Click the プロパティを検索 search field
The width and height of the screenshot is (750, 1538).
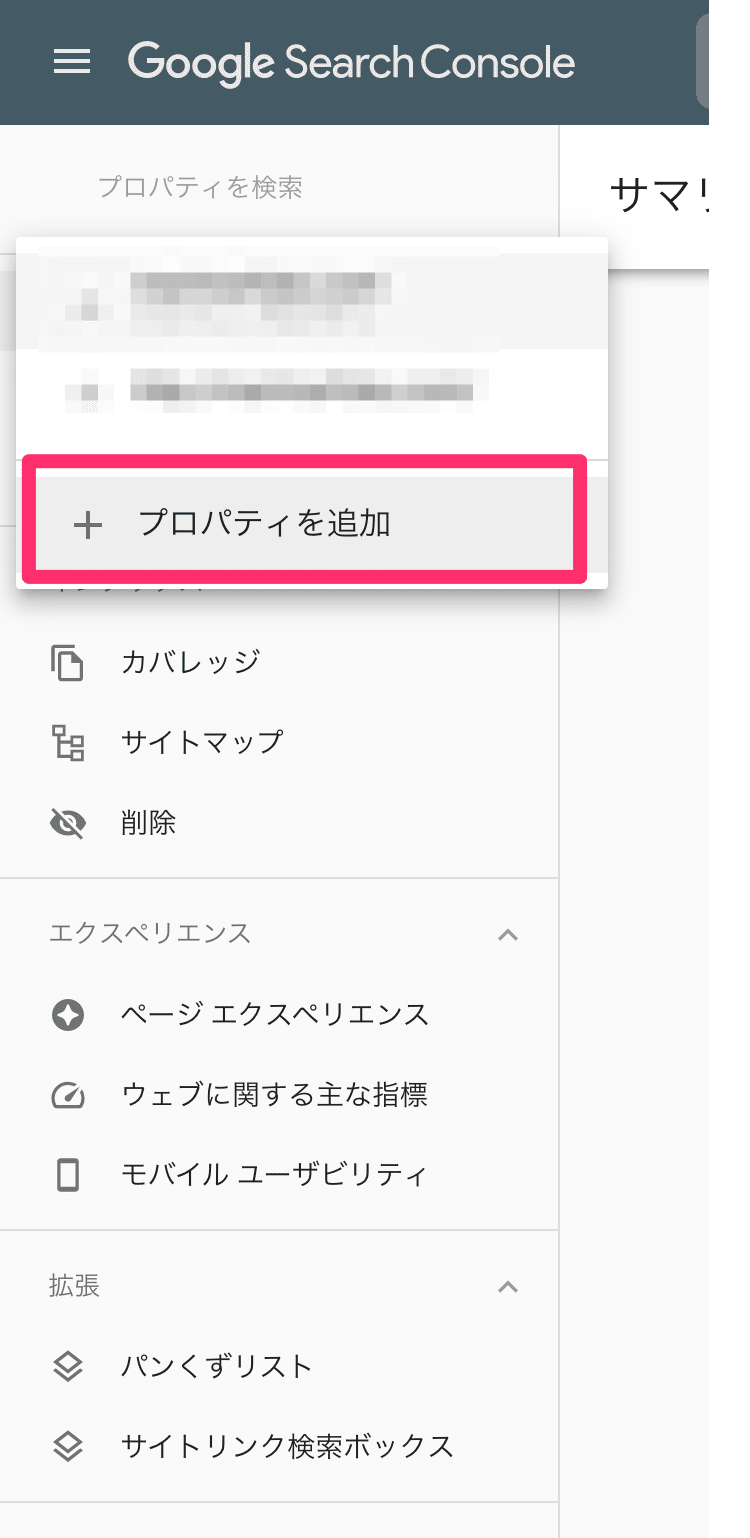pyautogui.click(x=200, y=188)
